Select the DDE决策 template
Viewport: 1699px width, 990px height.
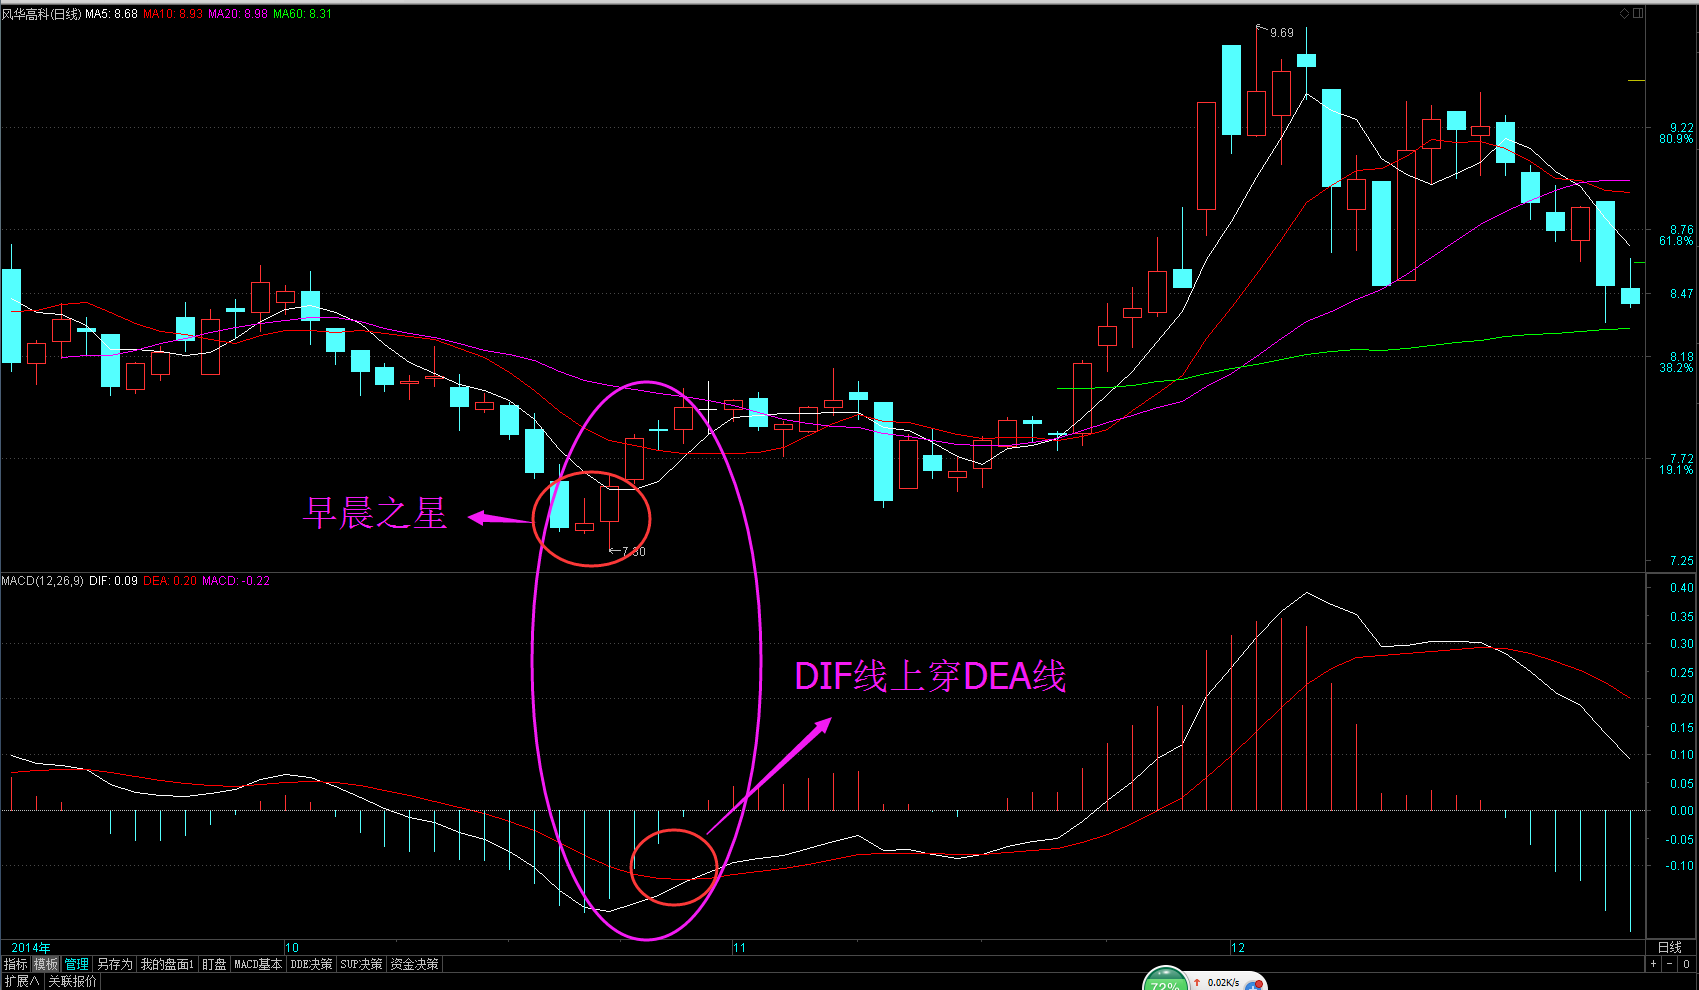point(311,964)
